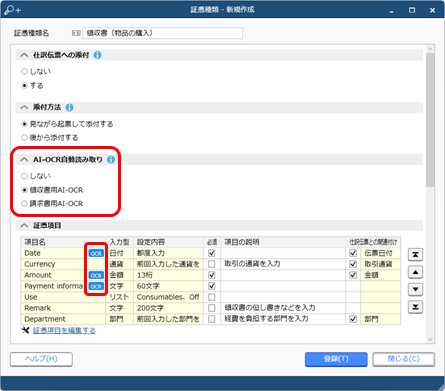Move selected item down one row

415,289
